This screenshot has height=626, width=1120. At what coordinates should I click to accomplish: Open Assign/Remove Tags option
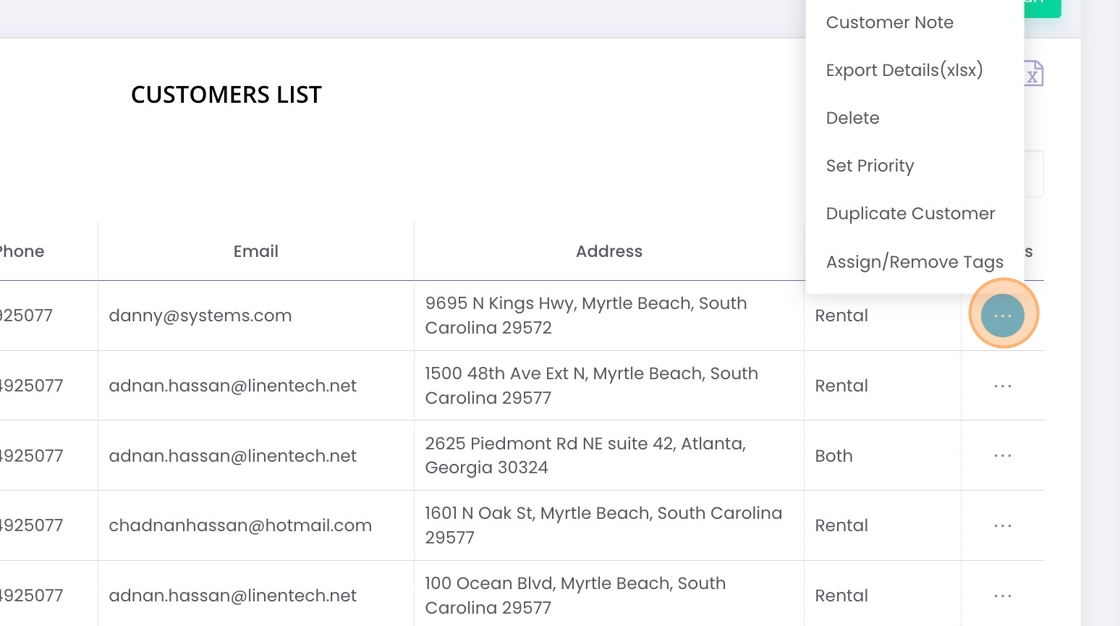[x=914, y=262]
